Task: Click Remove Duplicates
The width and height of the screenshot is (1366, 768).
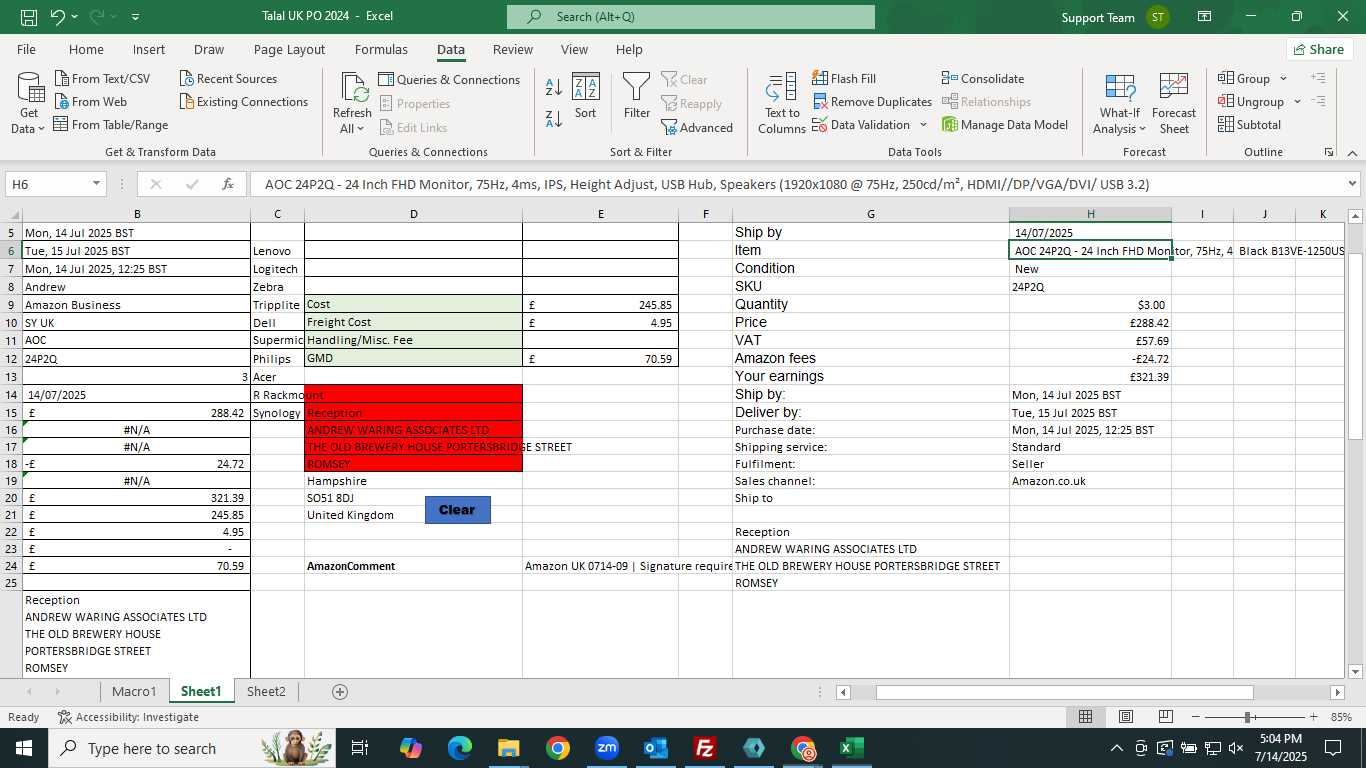Action: (x=872, y=102)
